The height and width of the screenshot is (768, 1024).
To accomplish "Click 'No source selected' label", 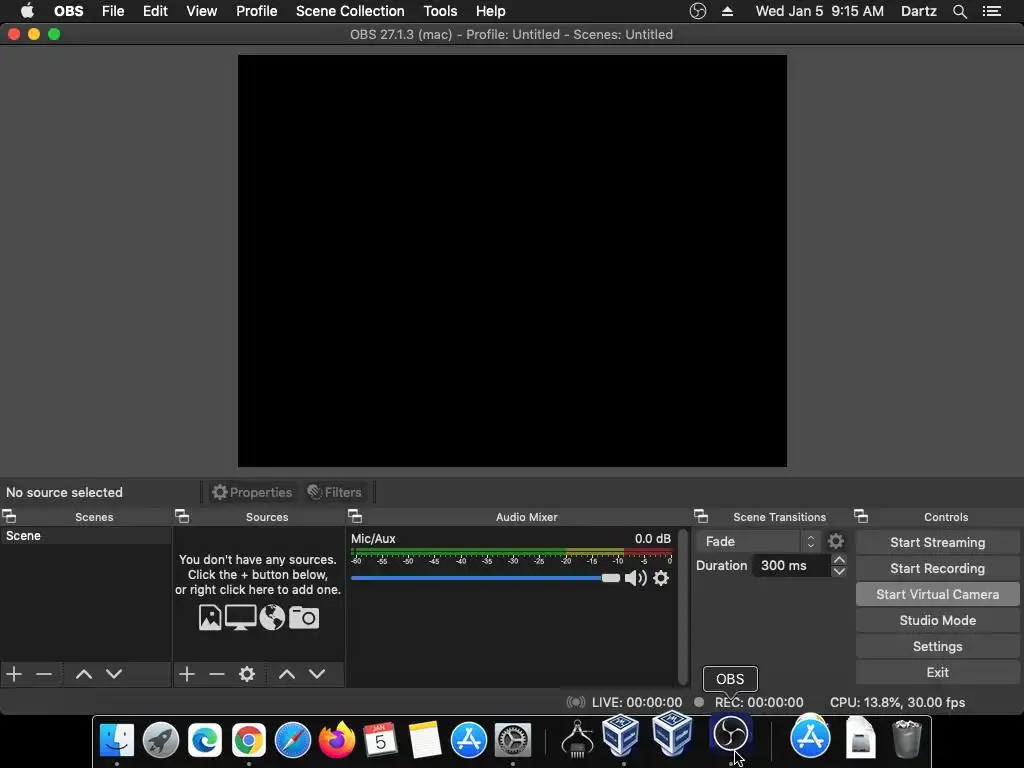I will coord(64,492).
